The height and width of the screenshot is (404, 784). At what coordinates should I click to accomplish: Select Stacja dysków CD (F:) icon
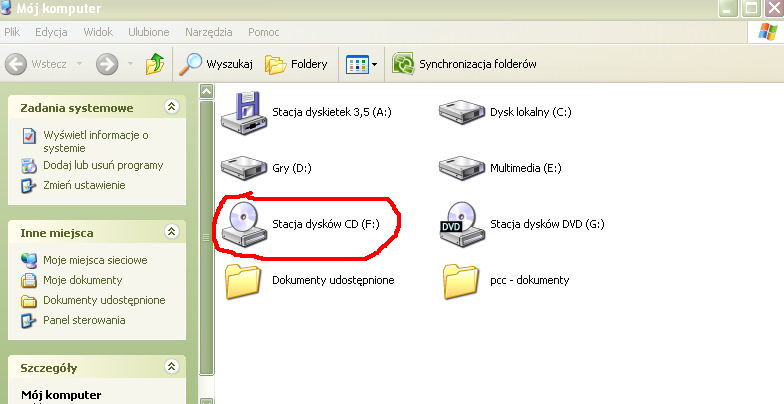(244, 224)
